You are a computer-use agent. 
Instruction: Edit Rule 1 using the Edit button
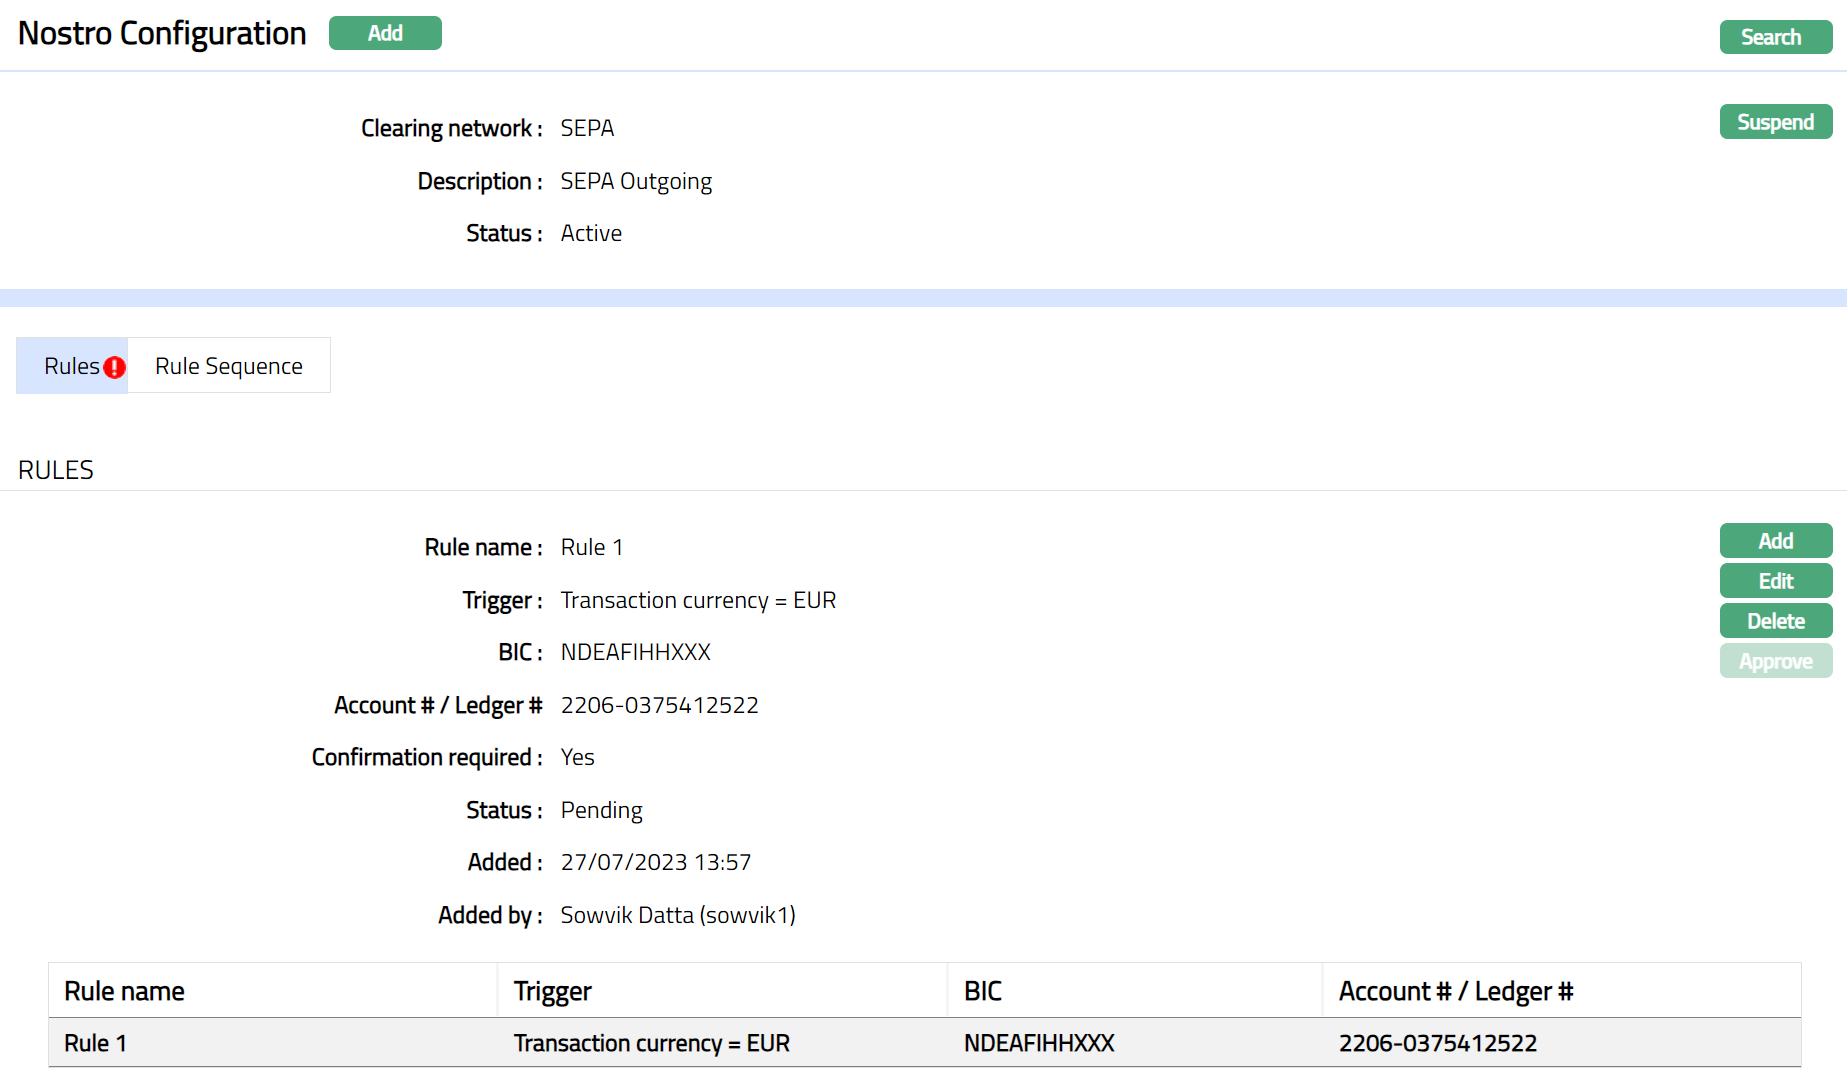[x=1775, y=581]
